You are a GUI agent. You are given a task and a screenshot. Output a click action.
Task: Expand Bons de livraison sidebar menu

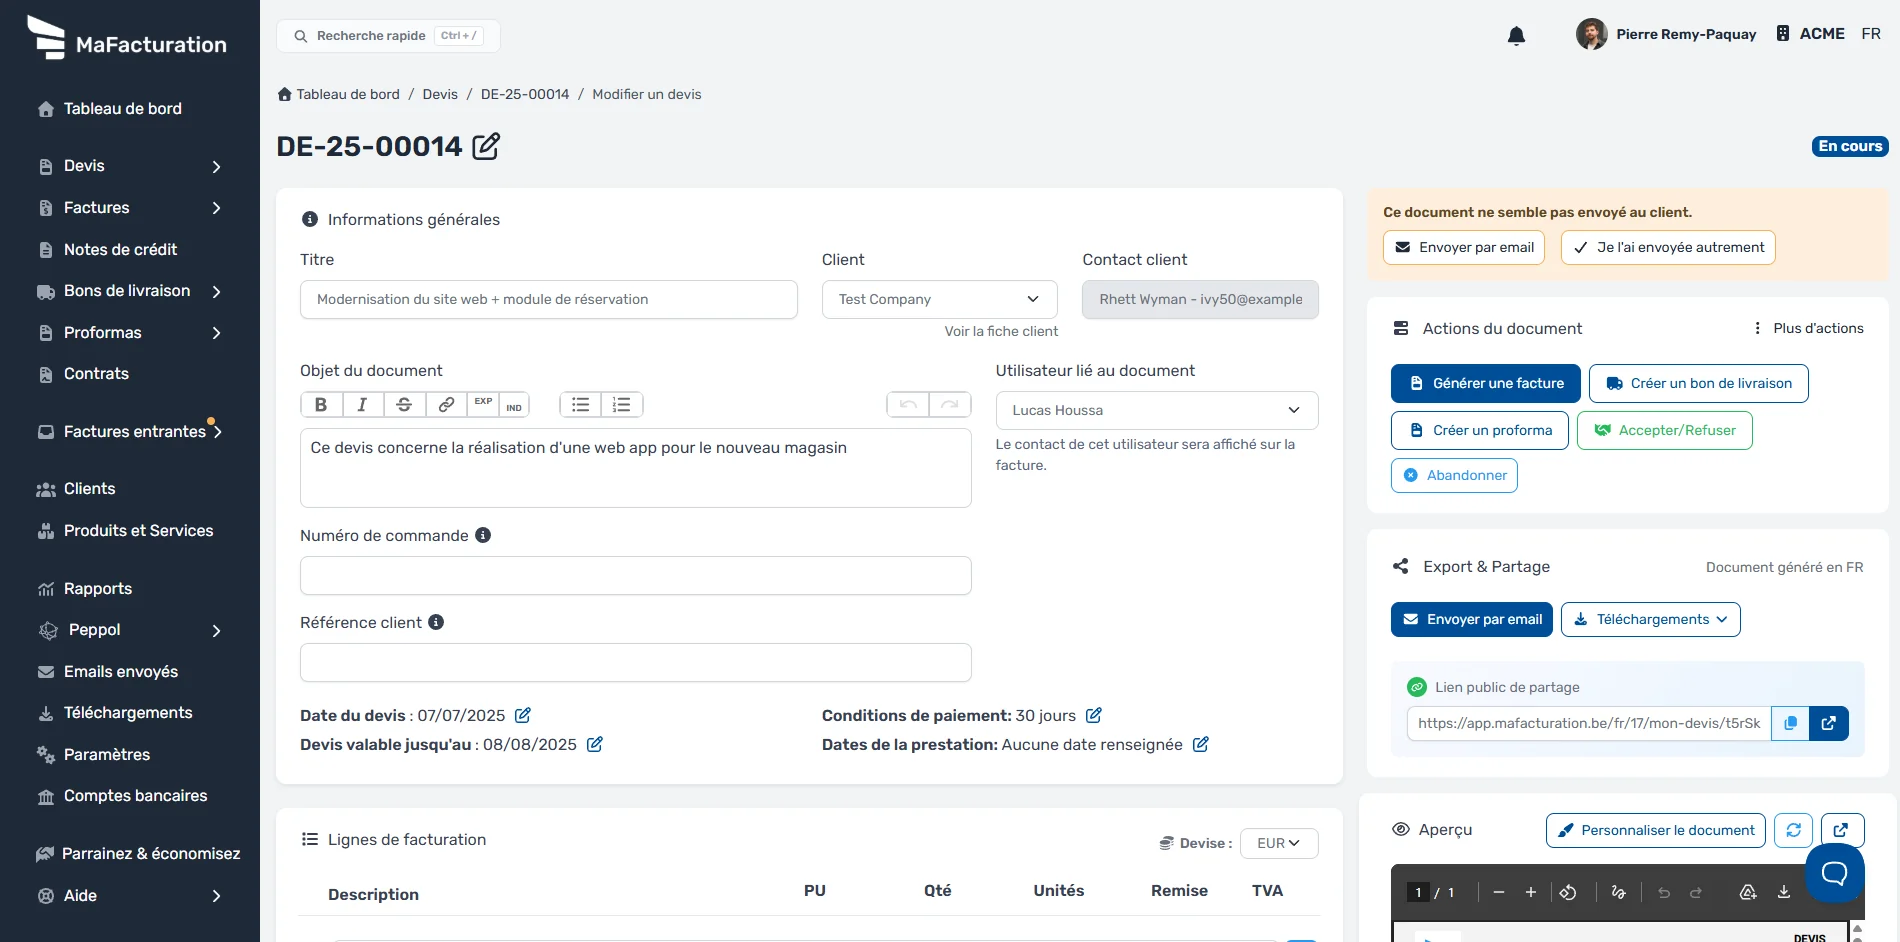(x=130, y=291)
